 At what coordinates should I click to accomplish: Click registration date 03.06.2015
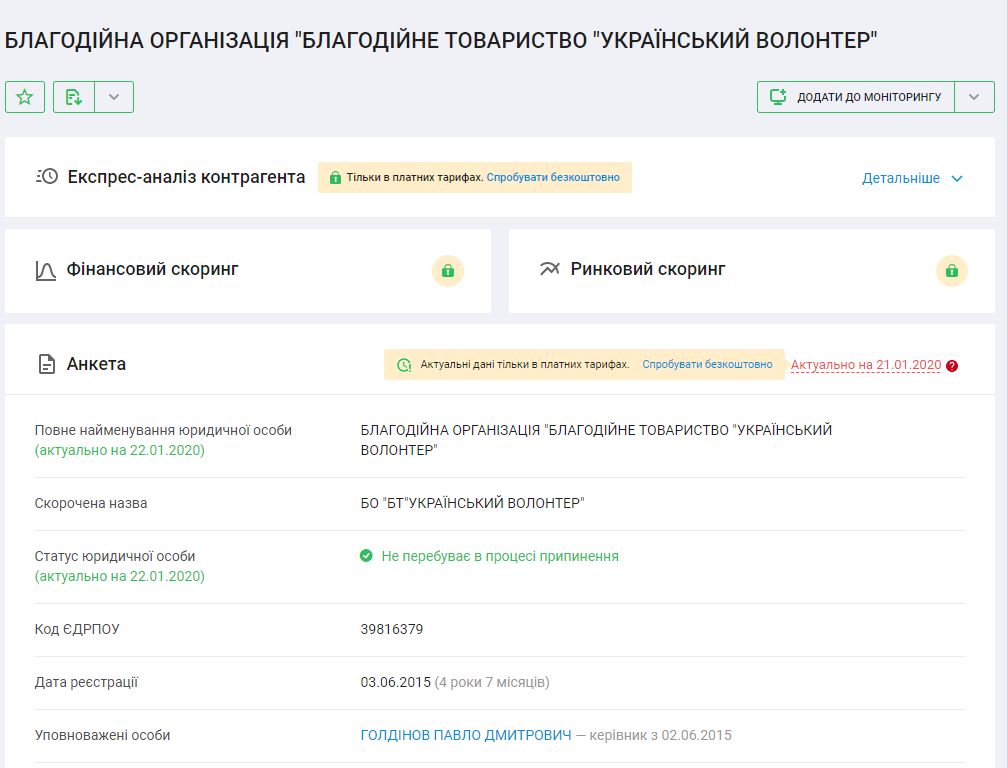pyautogui.click(x=396, y=682)
